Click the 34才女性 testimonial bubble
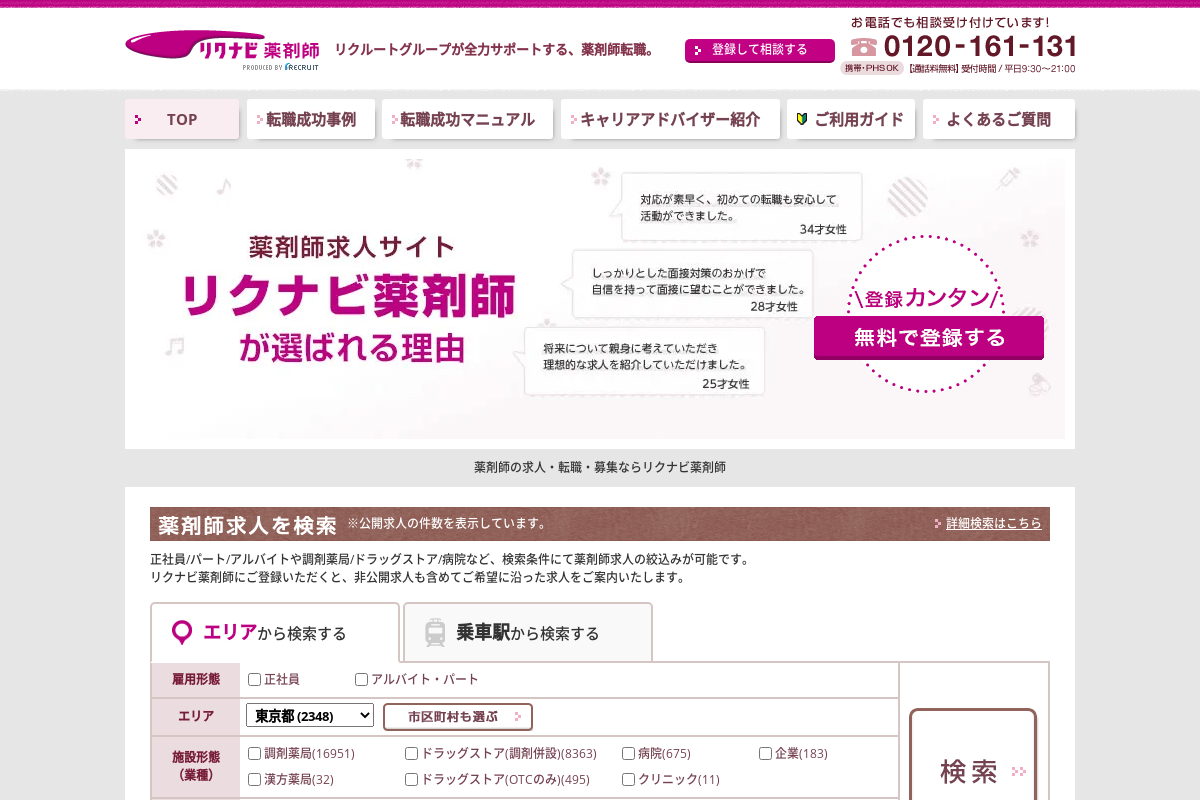 point(740,207)
